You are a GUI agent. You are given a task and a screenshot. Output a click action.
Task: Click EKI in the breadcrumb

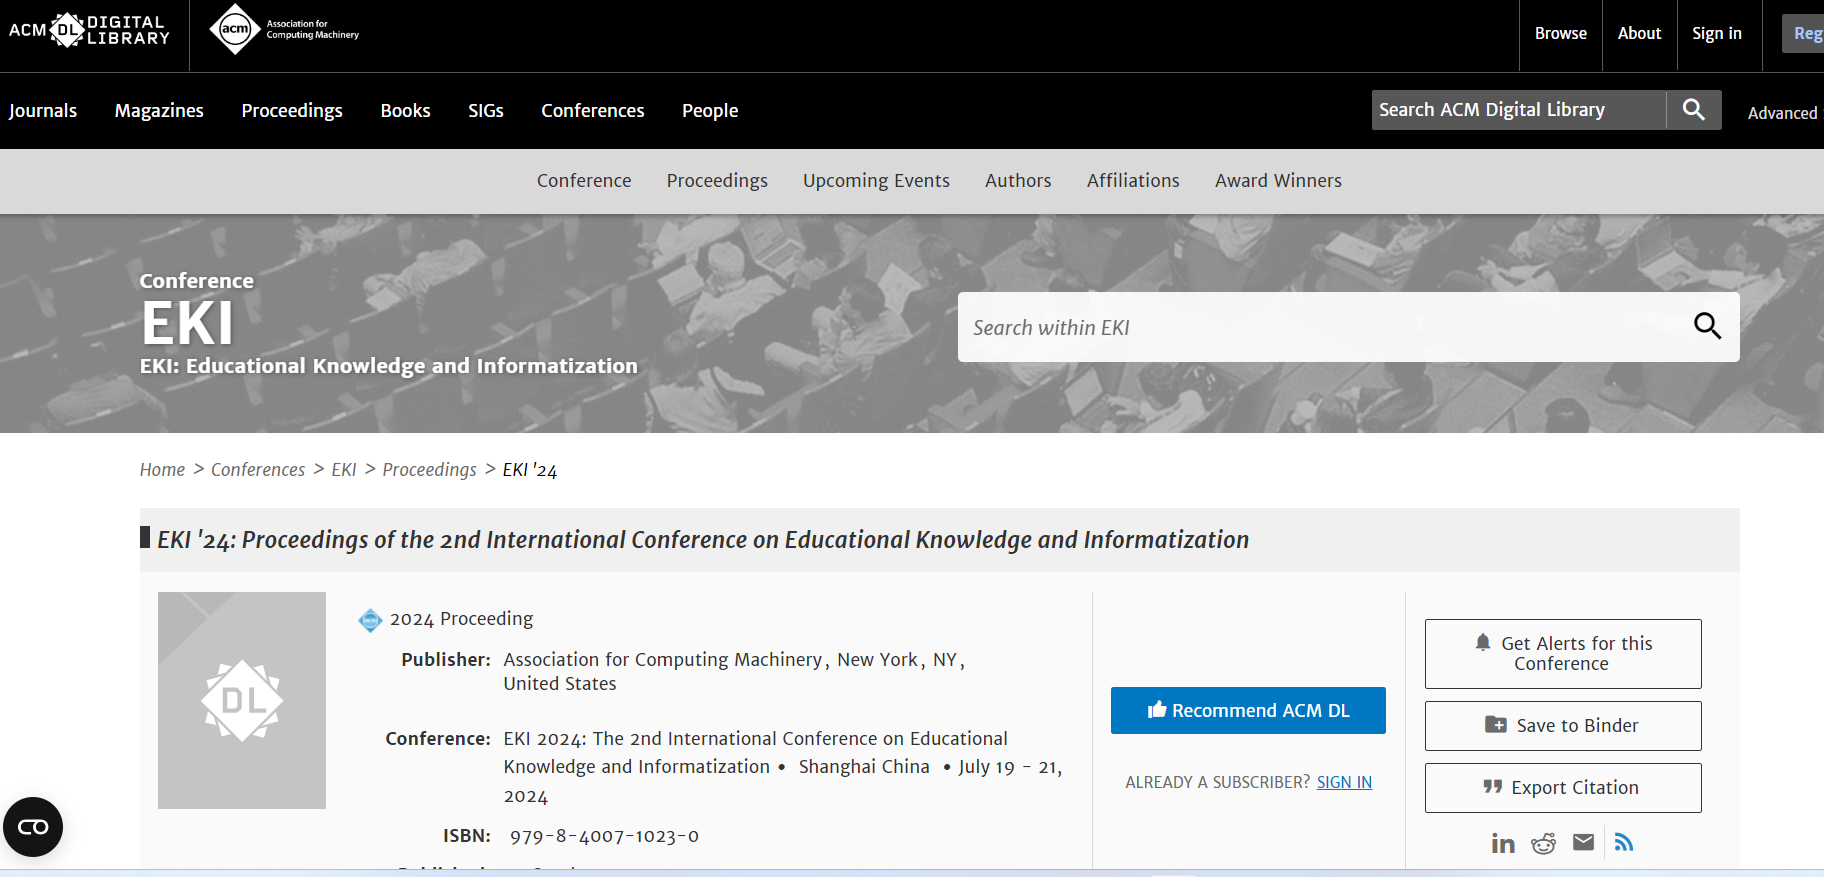[x=344, y=470]
